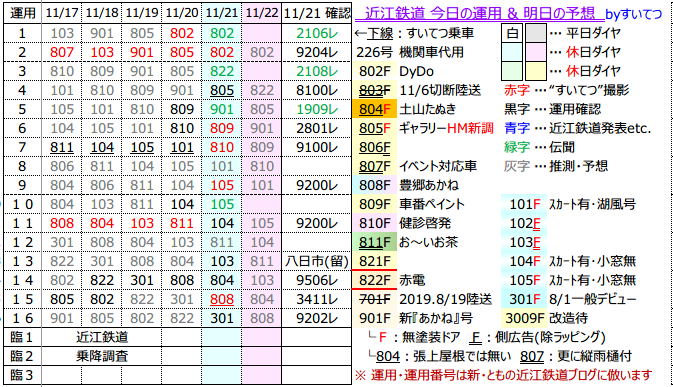Click the red footnote about 近江鉄道ブログ
This screenshot has width=673, height=387.
pos(504,375)
